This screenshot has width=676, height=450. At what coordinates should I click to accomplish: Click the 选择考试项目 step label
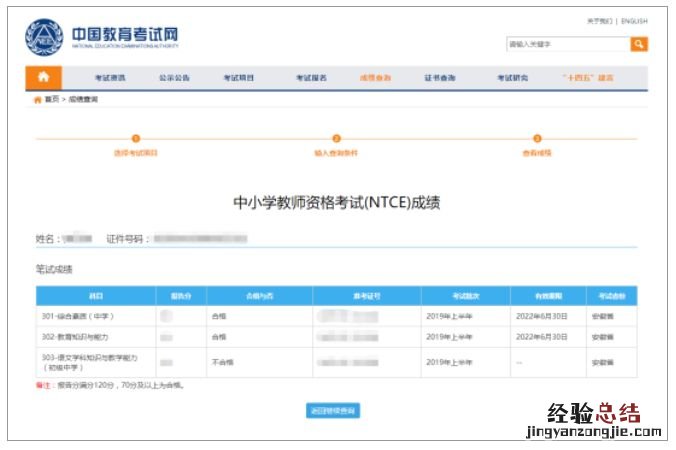(136, 153)
